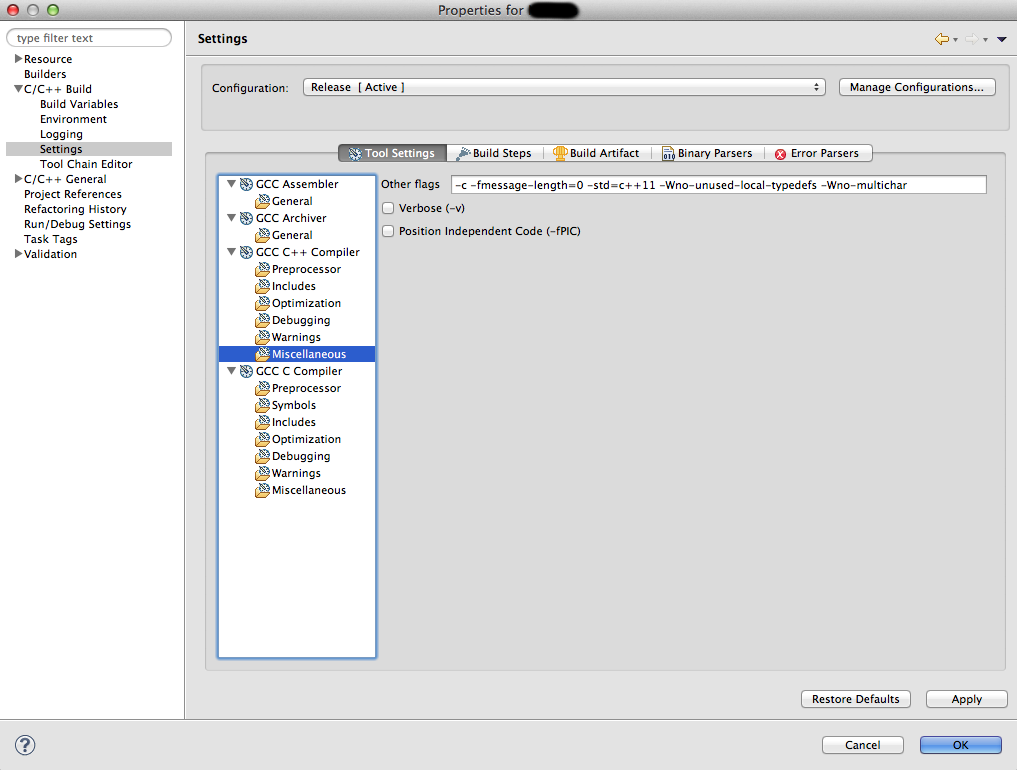
Task: Expand the C/C++ General section
Action: click(18, 179)
